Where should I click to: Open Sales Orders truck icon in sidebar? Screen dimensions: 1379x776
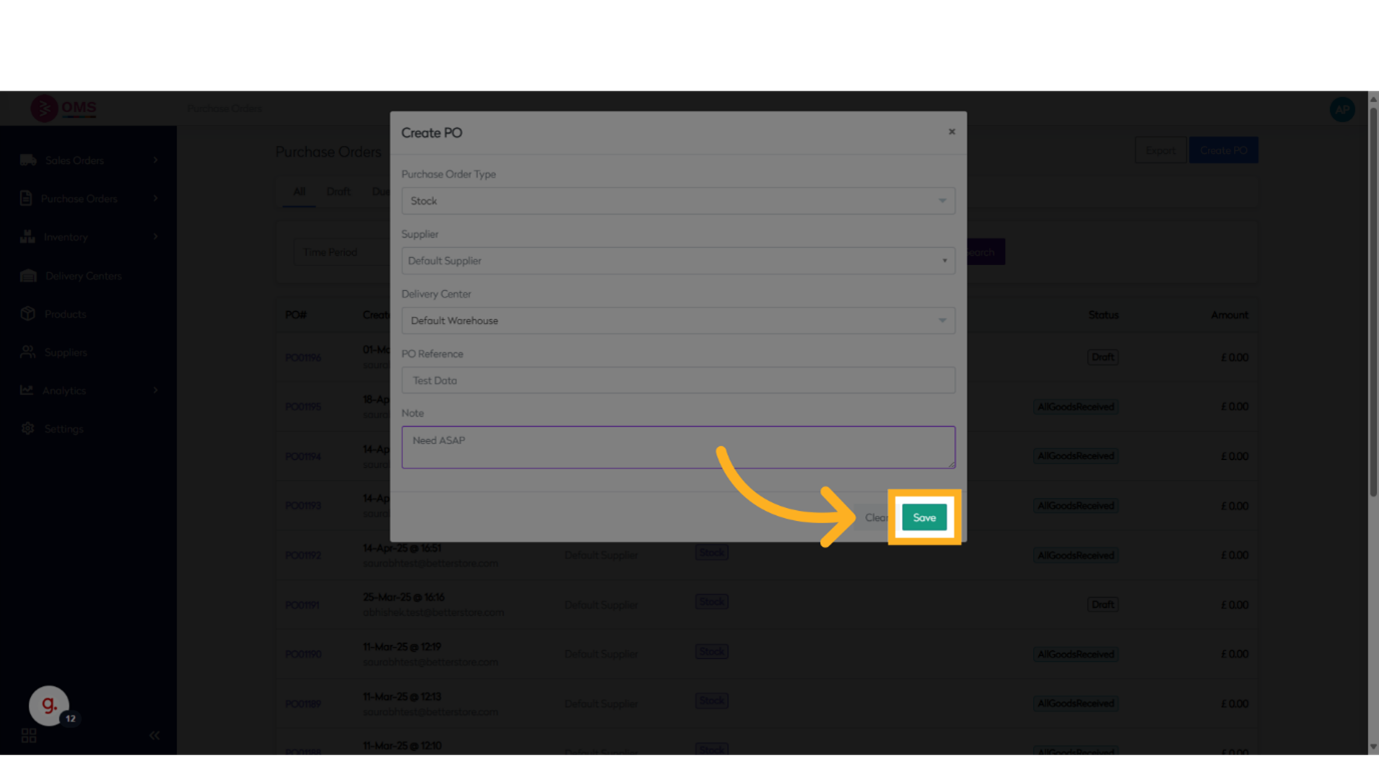[28, 160]
